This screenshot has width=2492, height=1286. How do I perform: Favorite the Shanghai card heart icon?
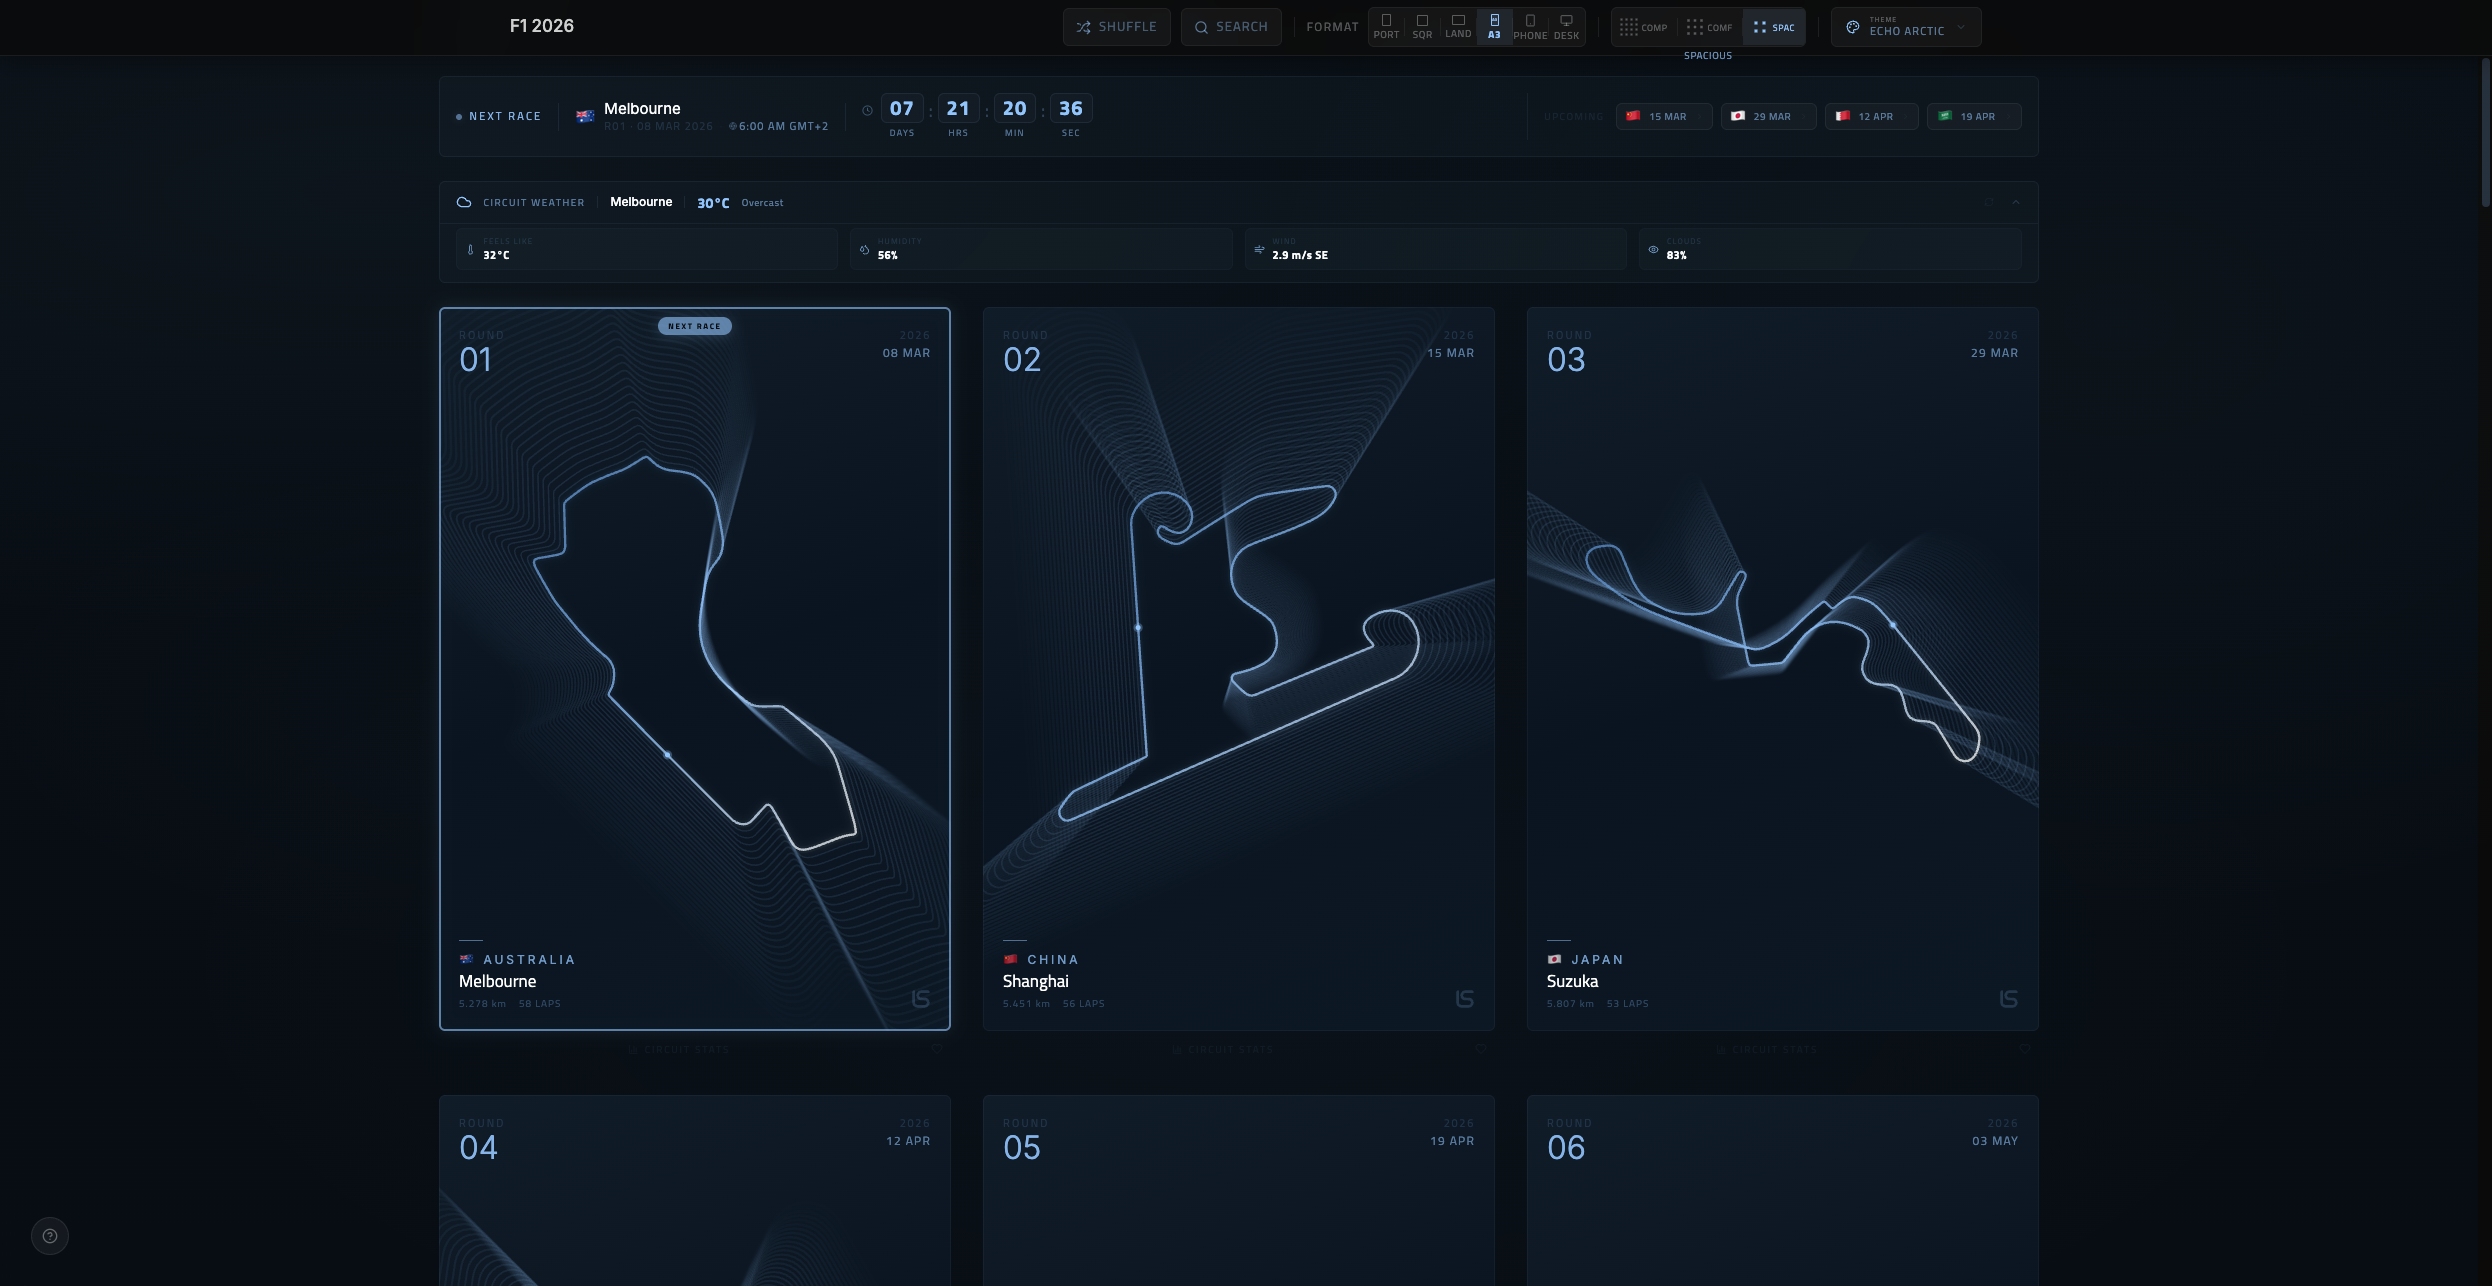point(1480,1049)
